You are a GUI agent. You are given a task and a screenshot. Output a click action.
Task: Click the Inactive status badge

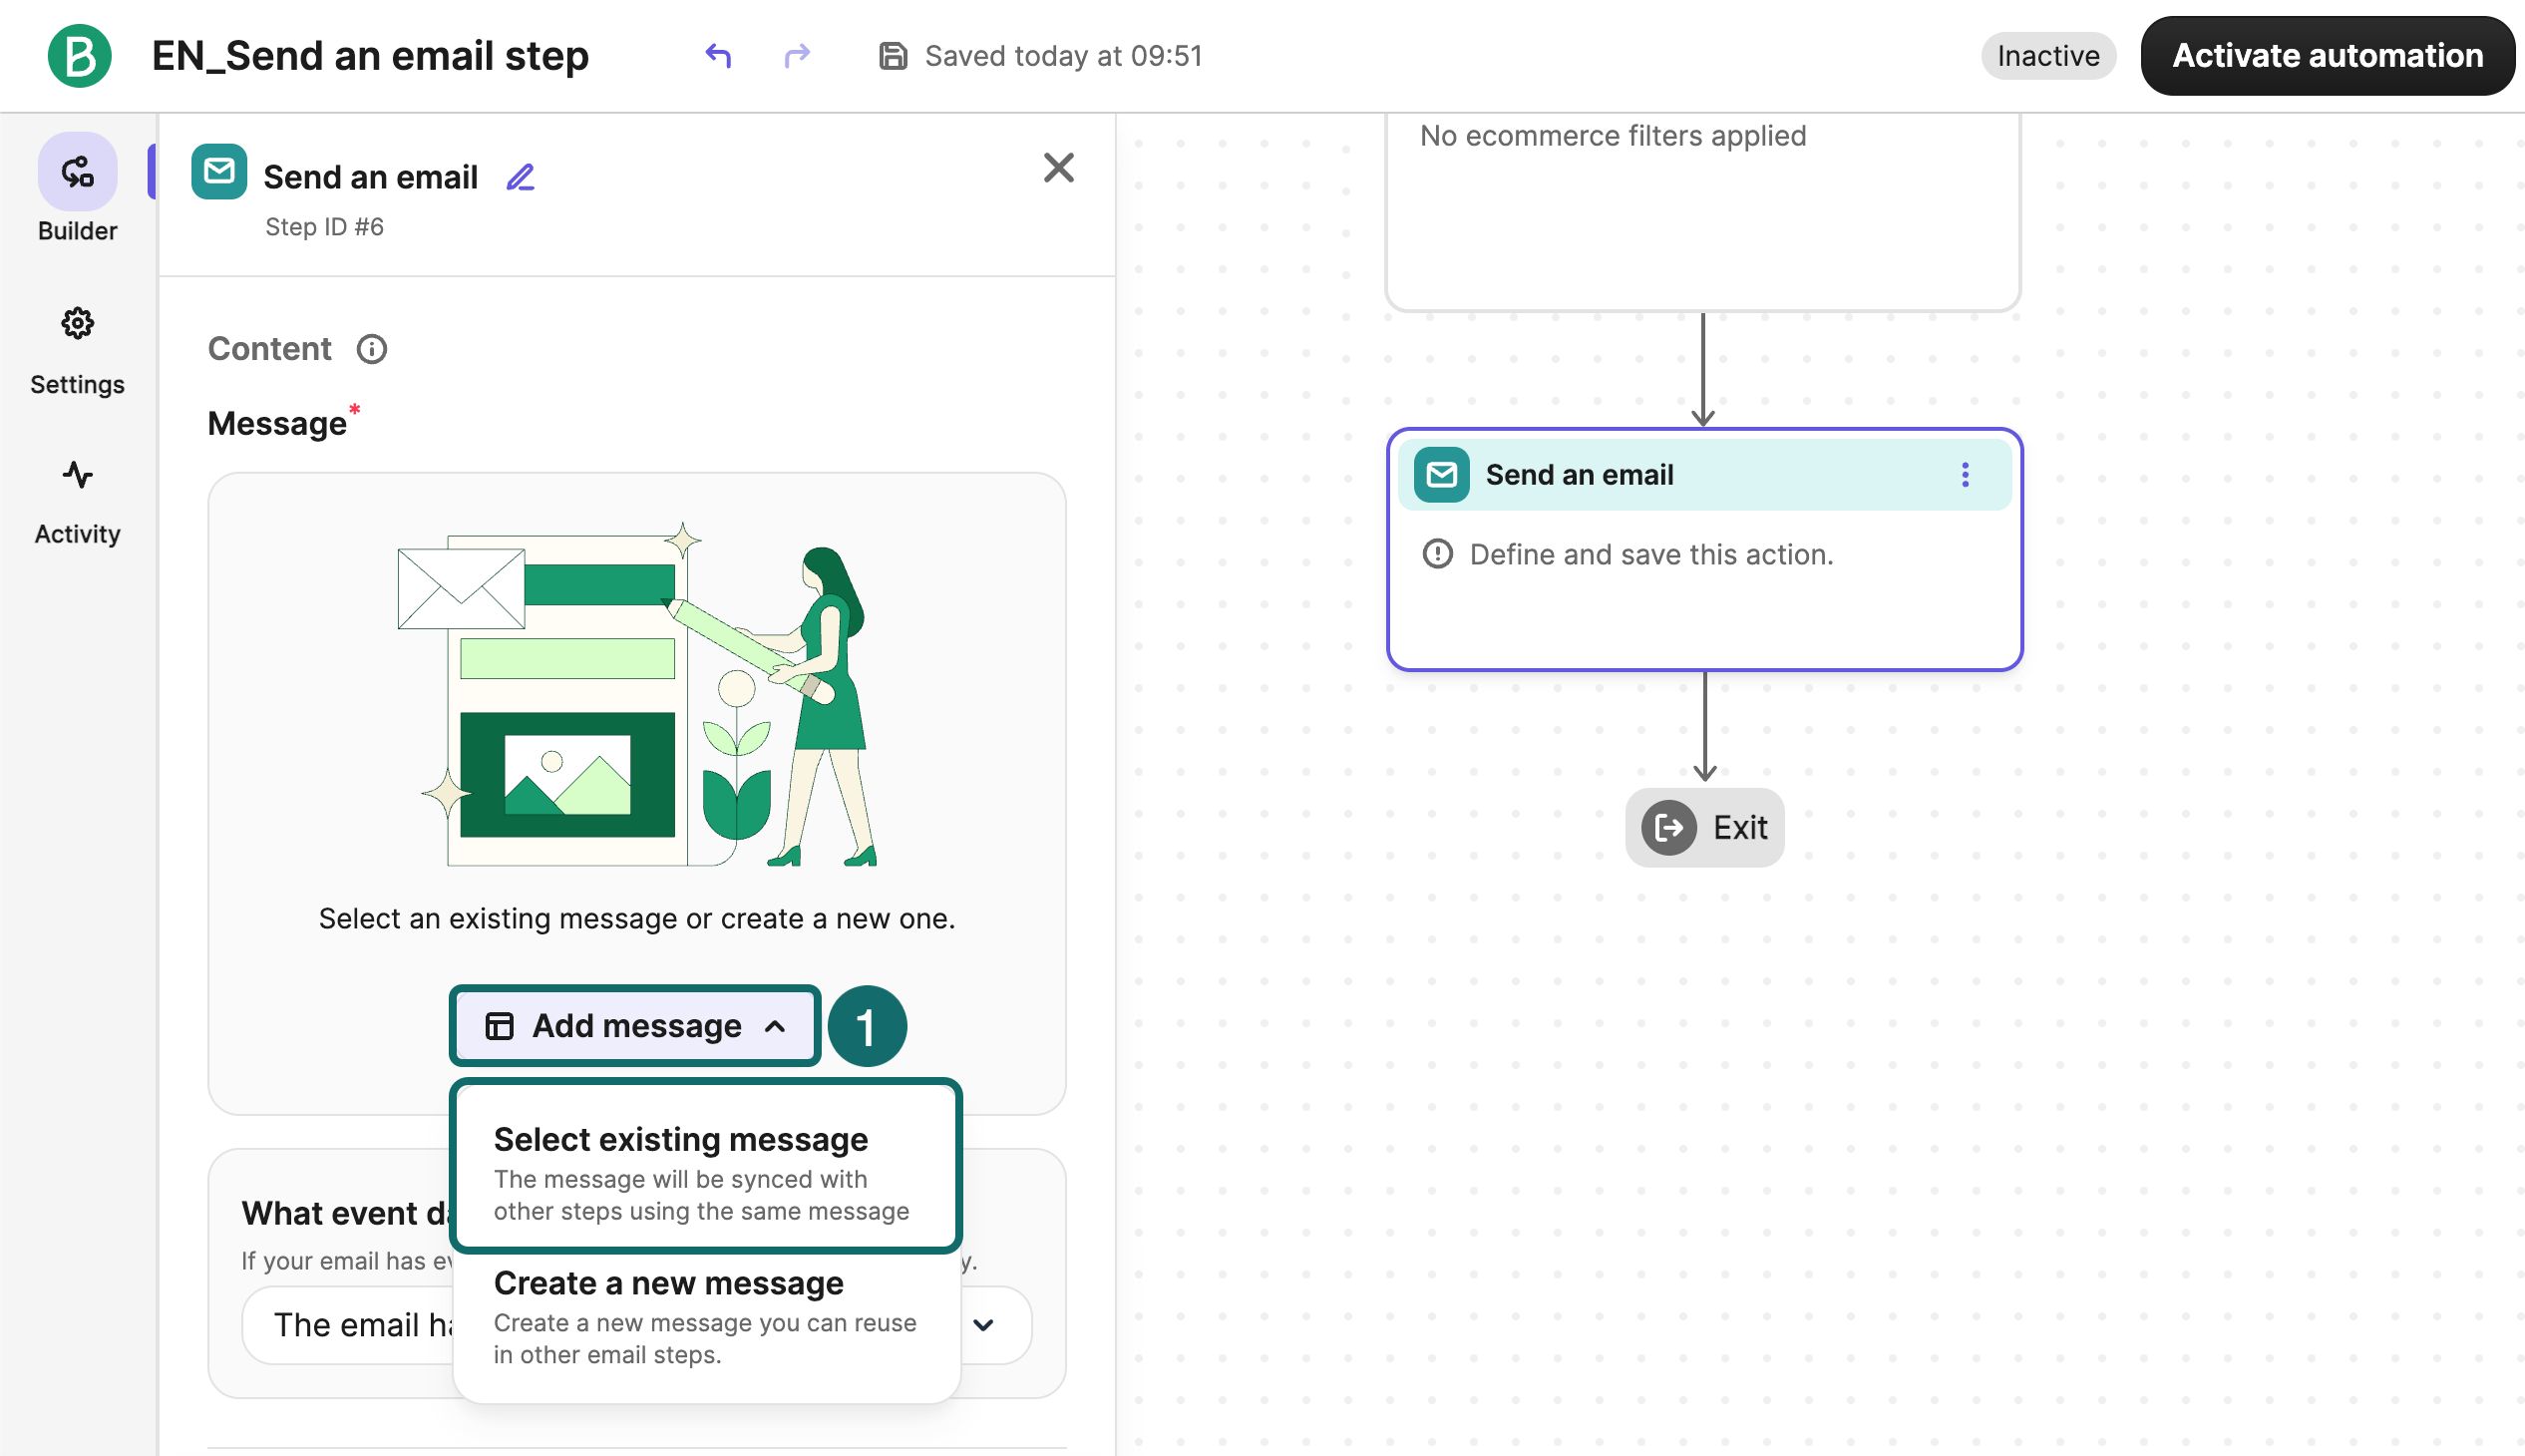point(2047,56)
